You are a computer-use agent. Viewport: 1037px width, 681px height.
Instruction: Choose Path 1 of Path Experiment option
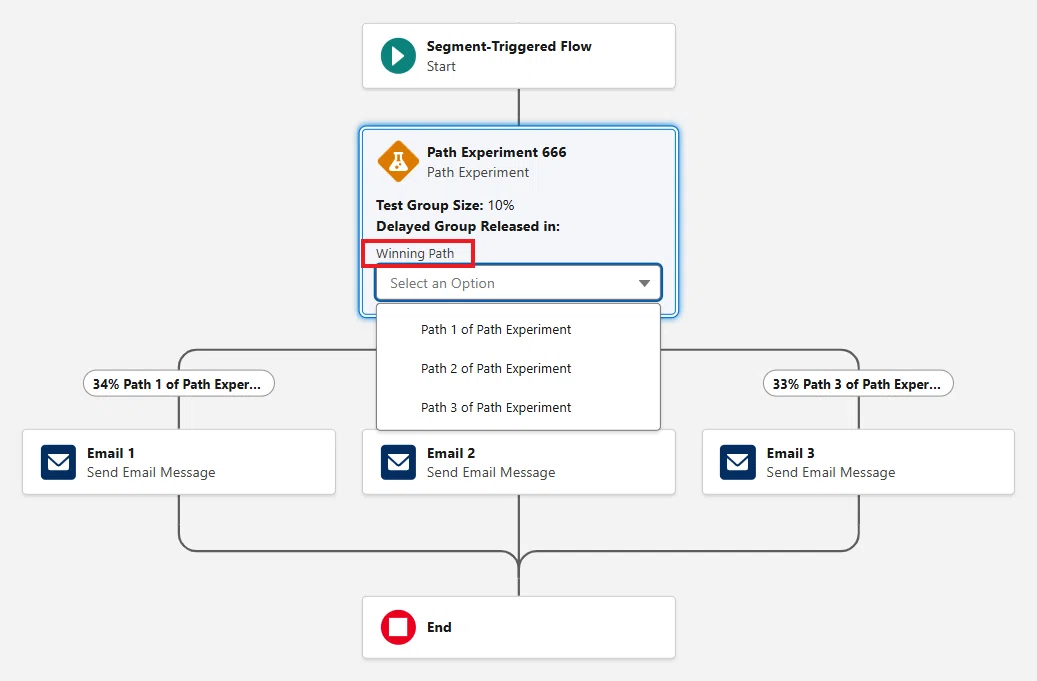point(518,329)
